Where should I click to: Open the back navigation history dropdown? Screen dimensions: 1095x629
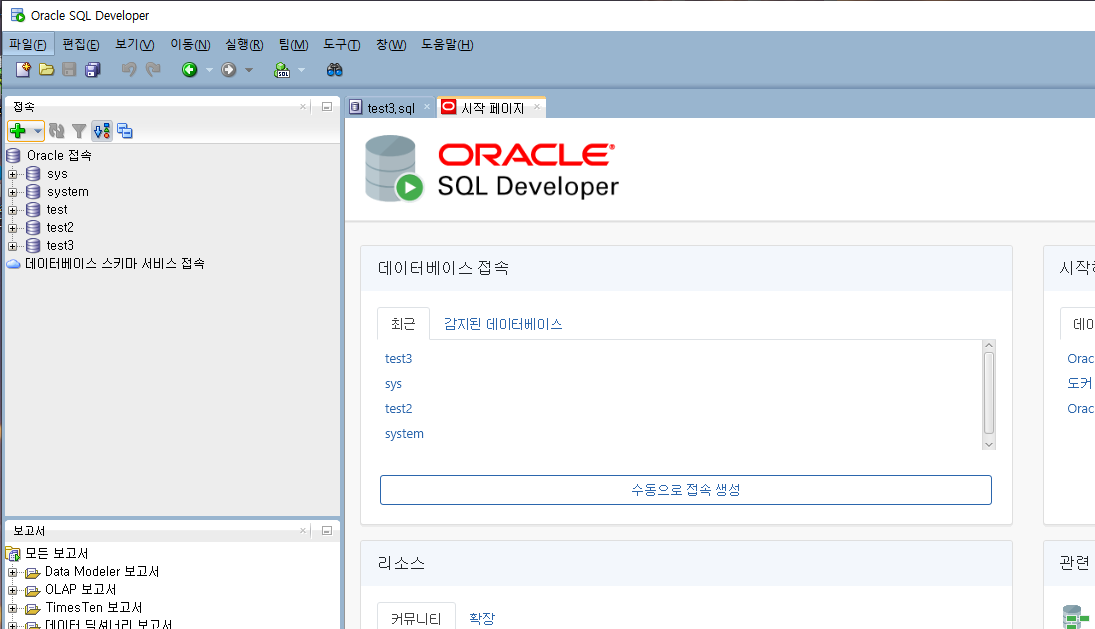pyautogui.click(x=209, y=70)
